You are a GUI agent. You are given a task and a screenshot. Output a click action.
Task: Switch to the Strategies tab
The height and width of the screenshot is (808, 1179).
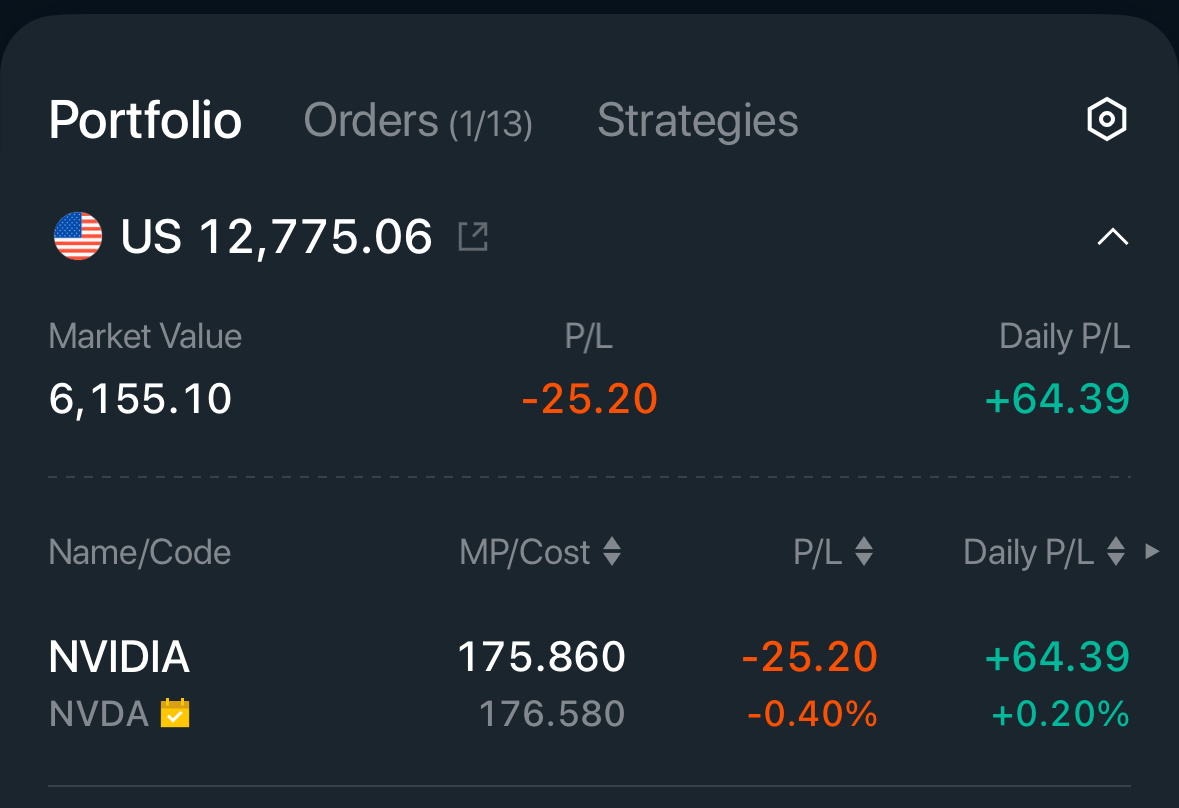(698, 120)
